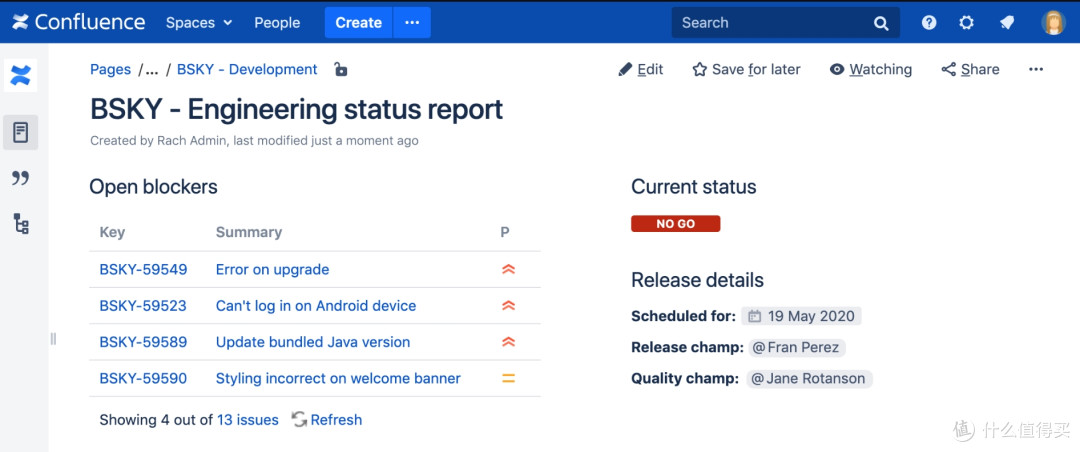Click the Search input field
Viewport: 1080px width, 452px height.
coord(785,23)
